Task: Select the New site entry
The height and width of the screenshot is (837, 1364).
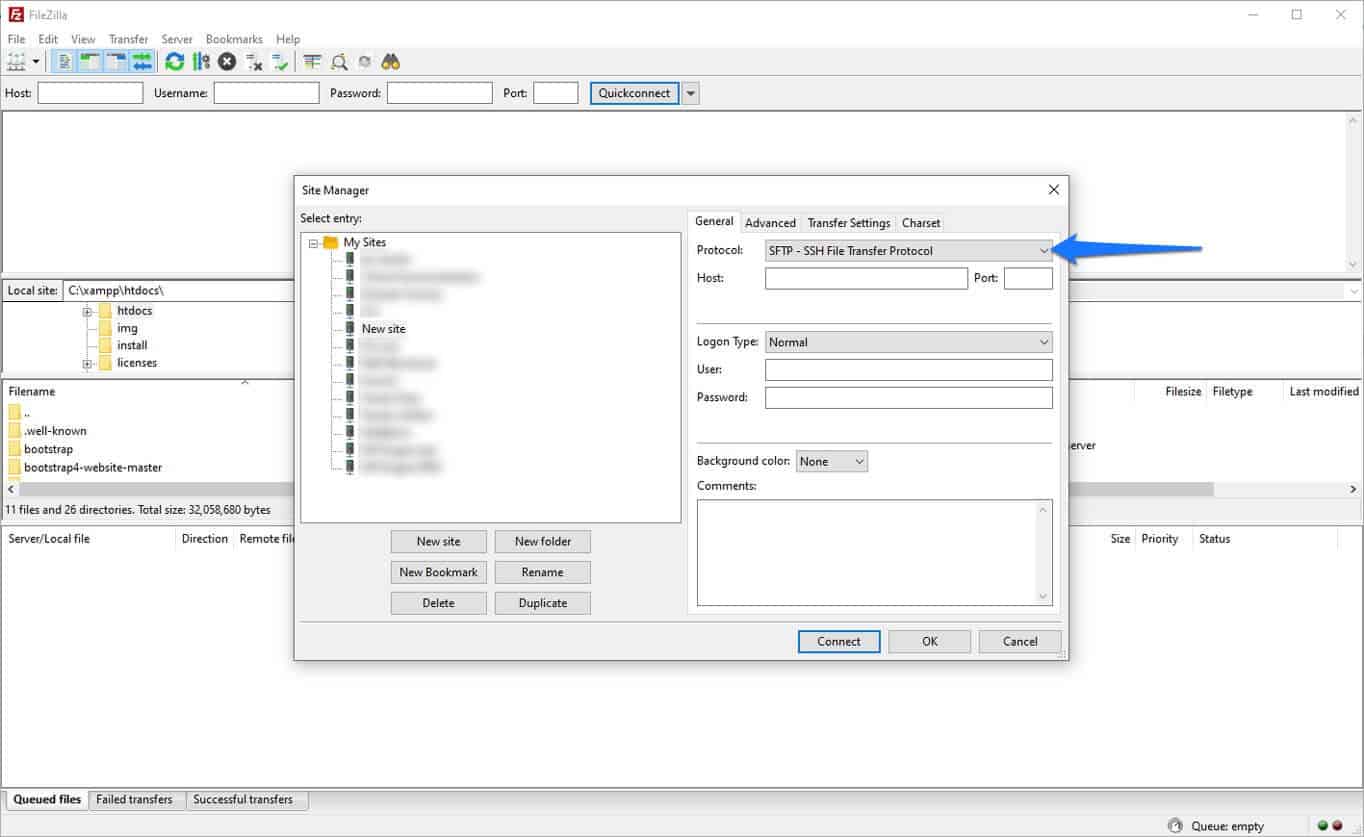Action: pyautogui.click(x=384, y=328)
